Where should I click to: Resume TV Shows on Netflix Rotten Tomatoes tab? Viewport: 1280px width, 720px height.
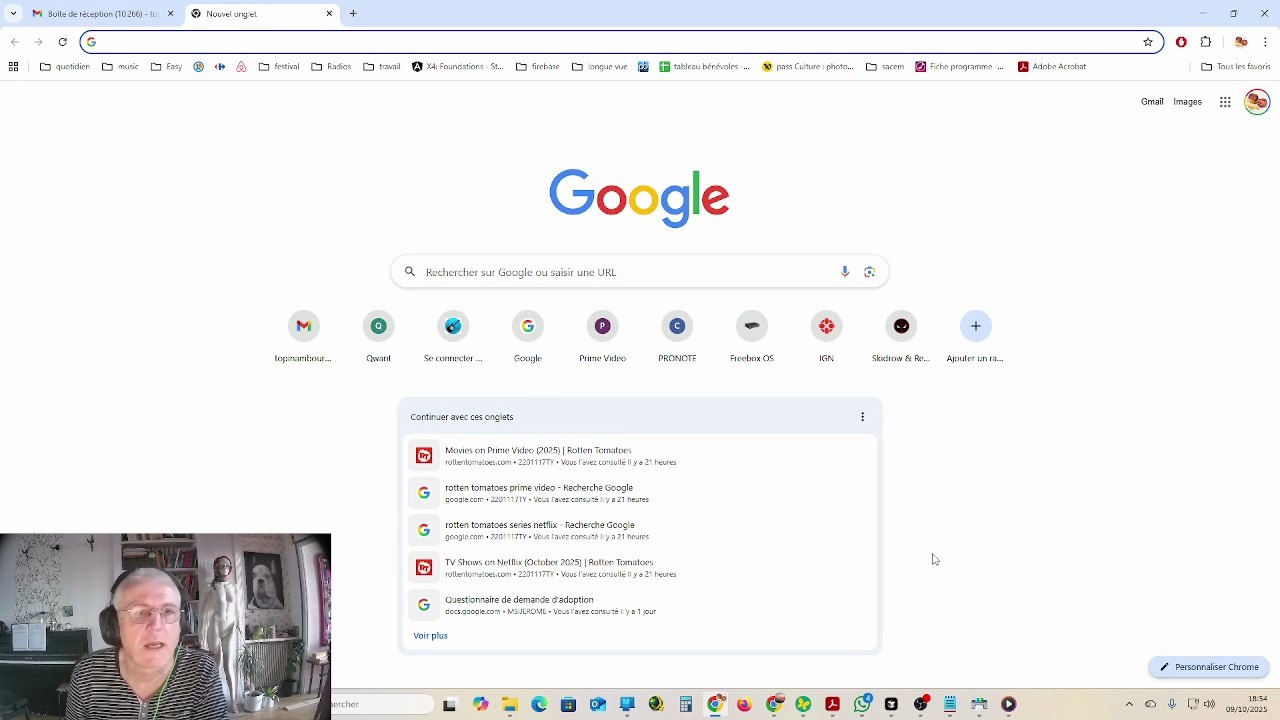(640, 568)
